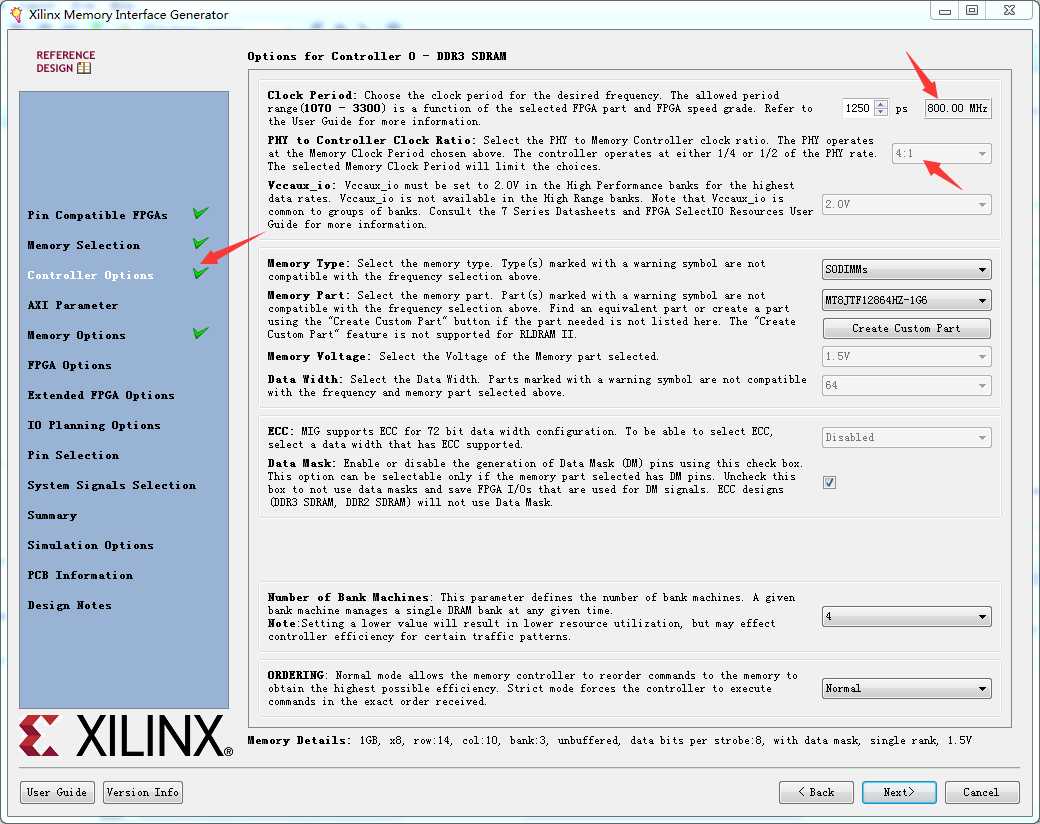Select IO Planning Options step
This screenshot has width=1040, height=824.
coord(94,425)
